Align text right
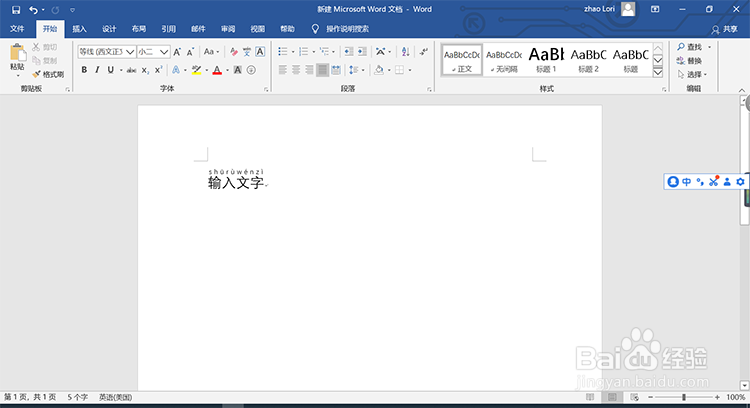 point(309,70)
